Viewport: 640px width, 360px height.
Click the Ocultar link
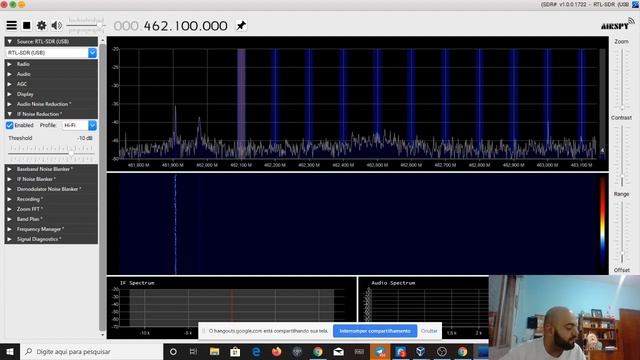click(429, 331)
